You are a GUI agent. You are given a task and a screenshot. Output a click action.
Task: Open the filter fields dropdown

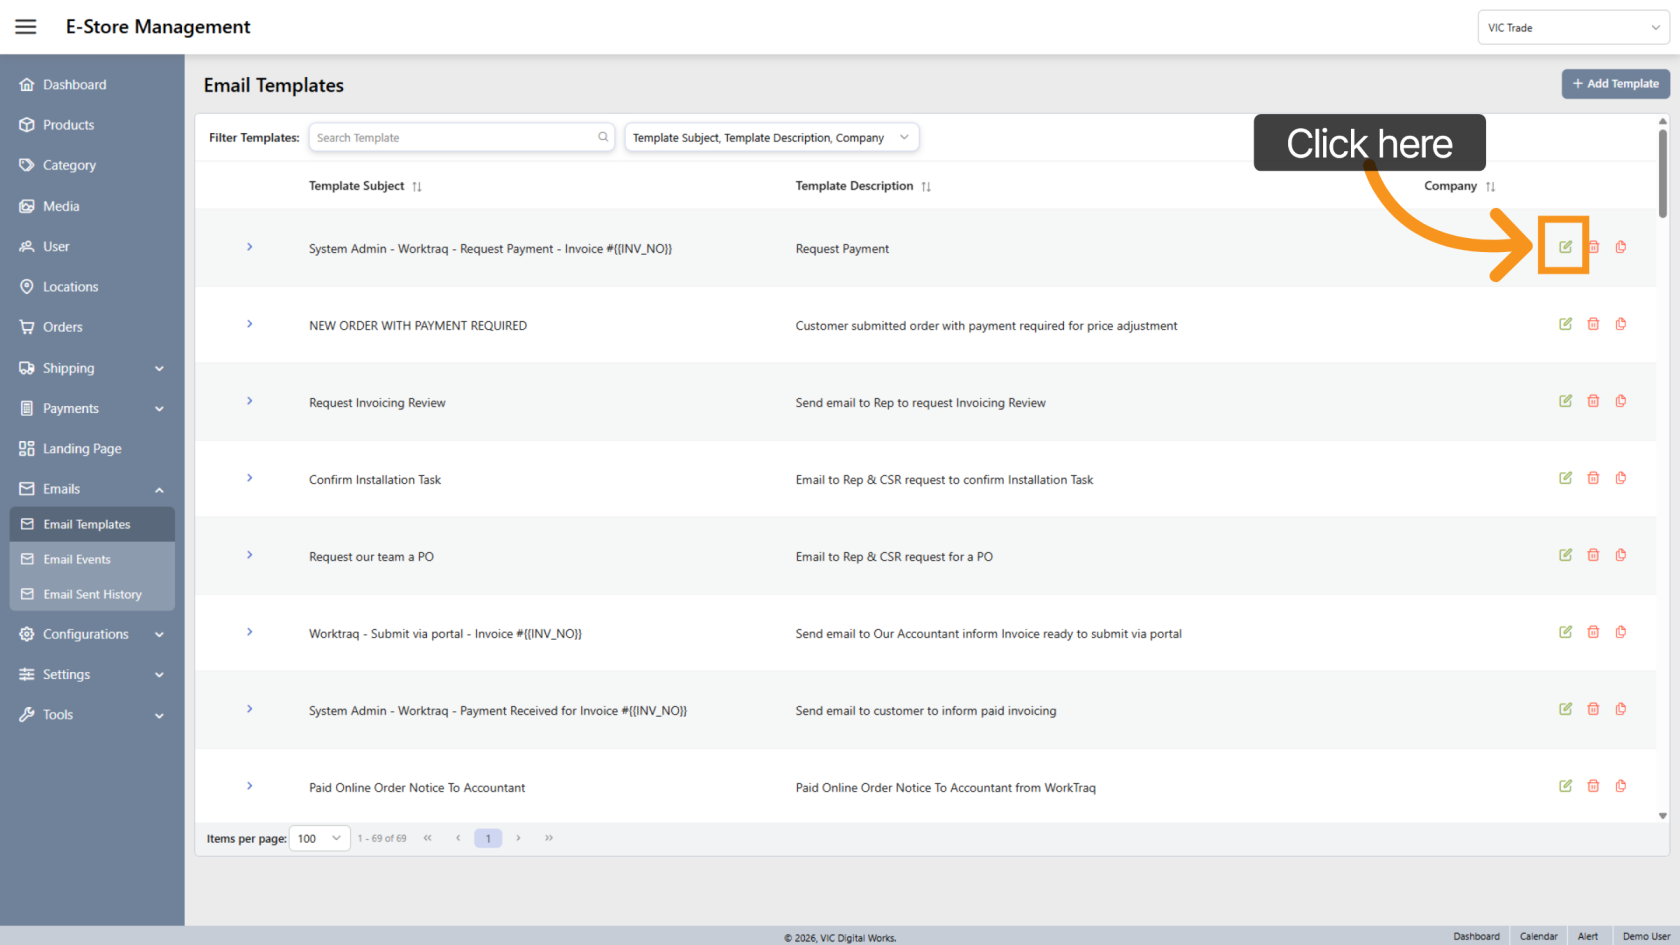(x=771, y=138)
